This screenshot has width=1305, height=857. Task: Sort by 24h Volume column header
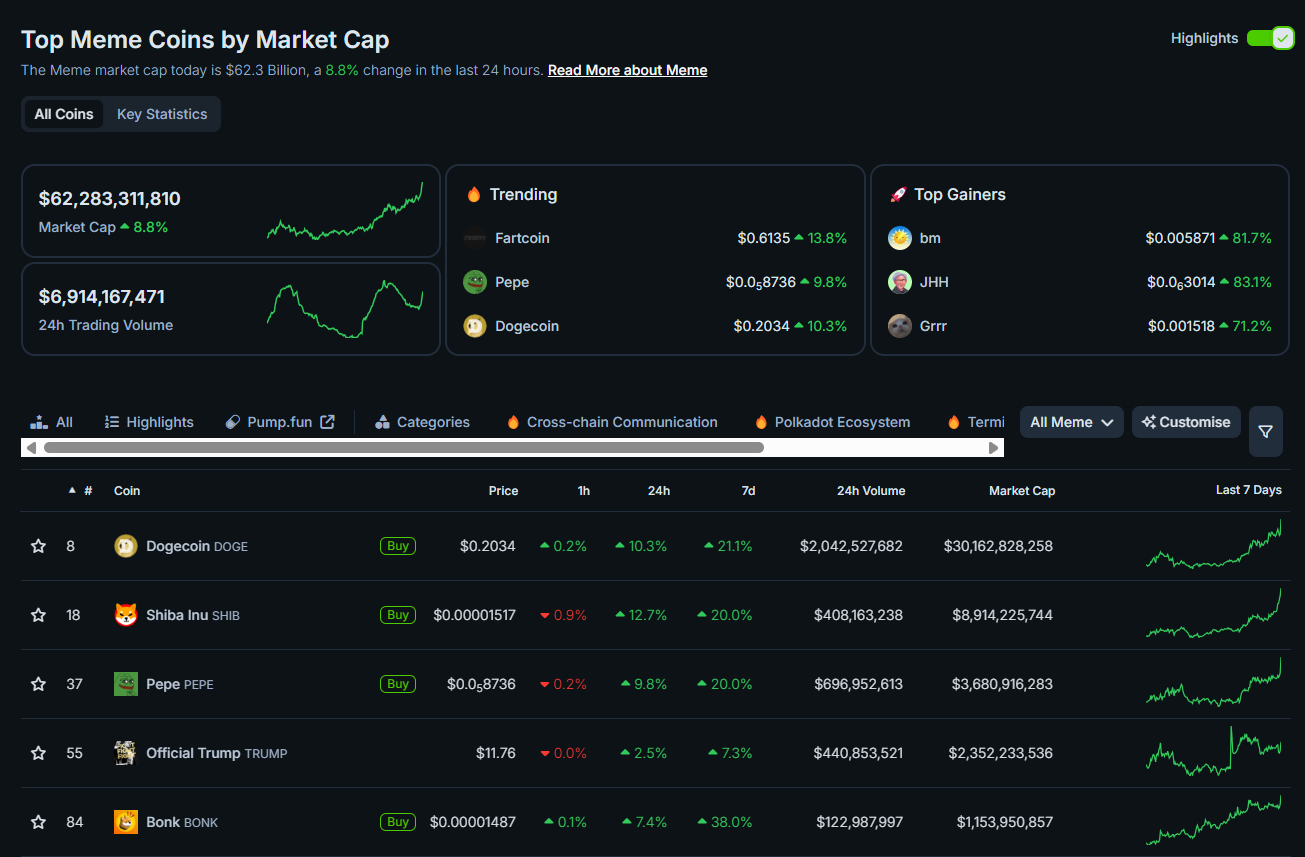point(871,491)
